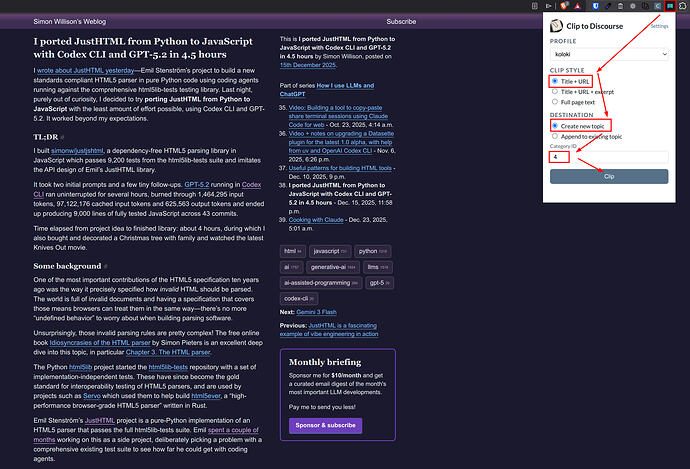Viewport: 690px width, 469px height.
Task: Select Create new topic destination
Action: (555, 126)
